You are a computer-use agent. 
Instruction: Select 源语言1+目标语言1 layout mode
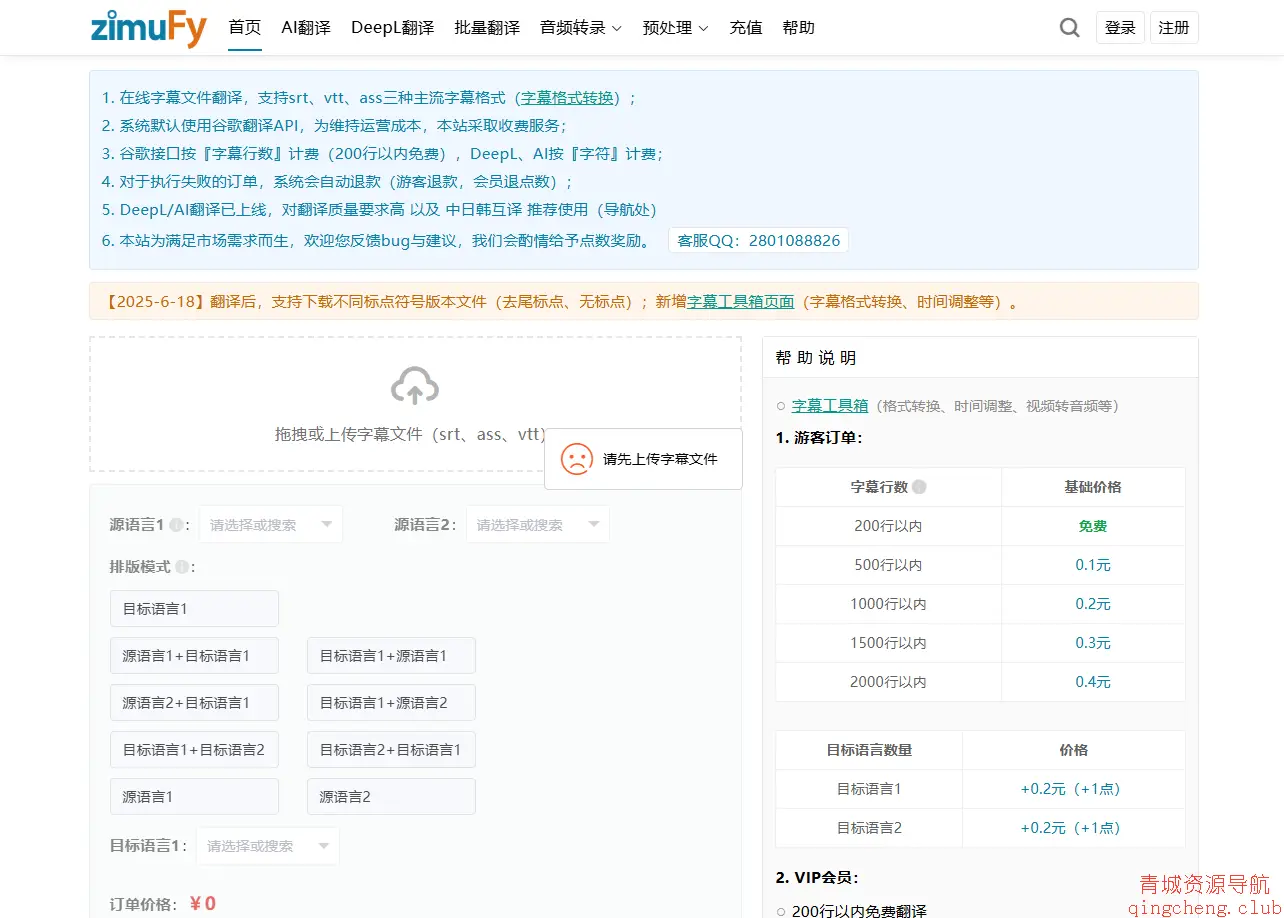pyautogui.click(x=194, y=656)
